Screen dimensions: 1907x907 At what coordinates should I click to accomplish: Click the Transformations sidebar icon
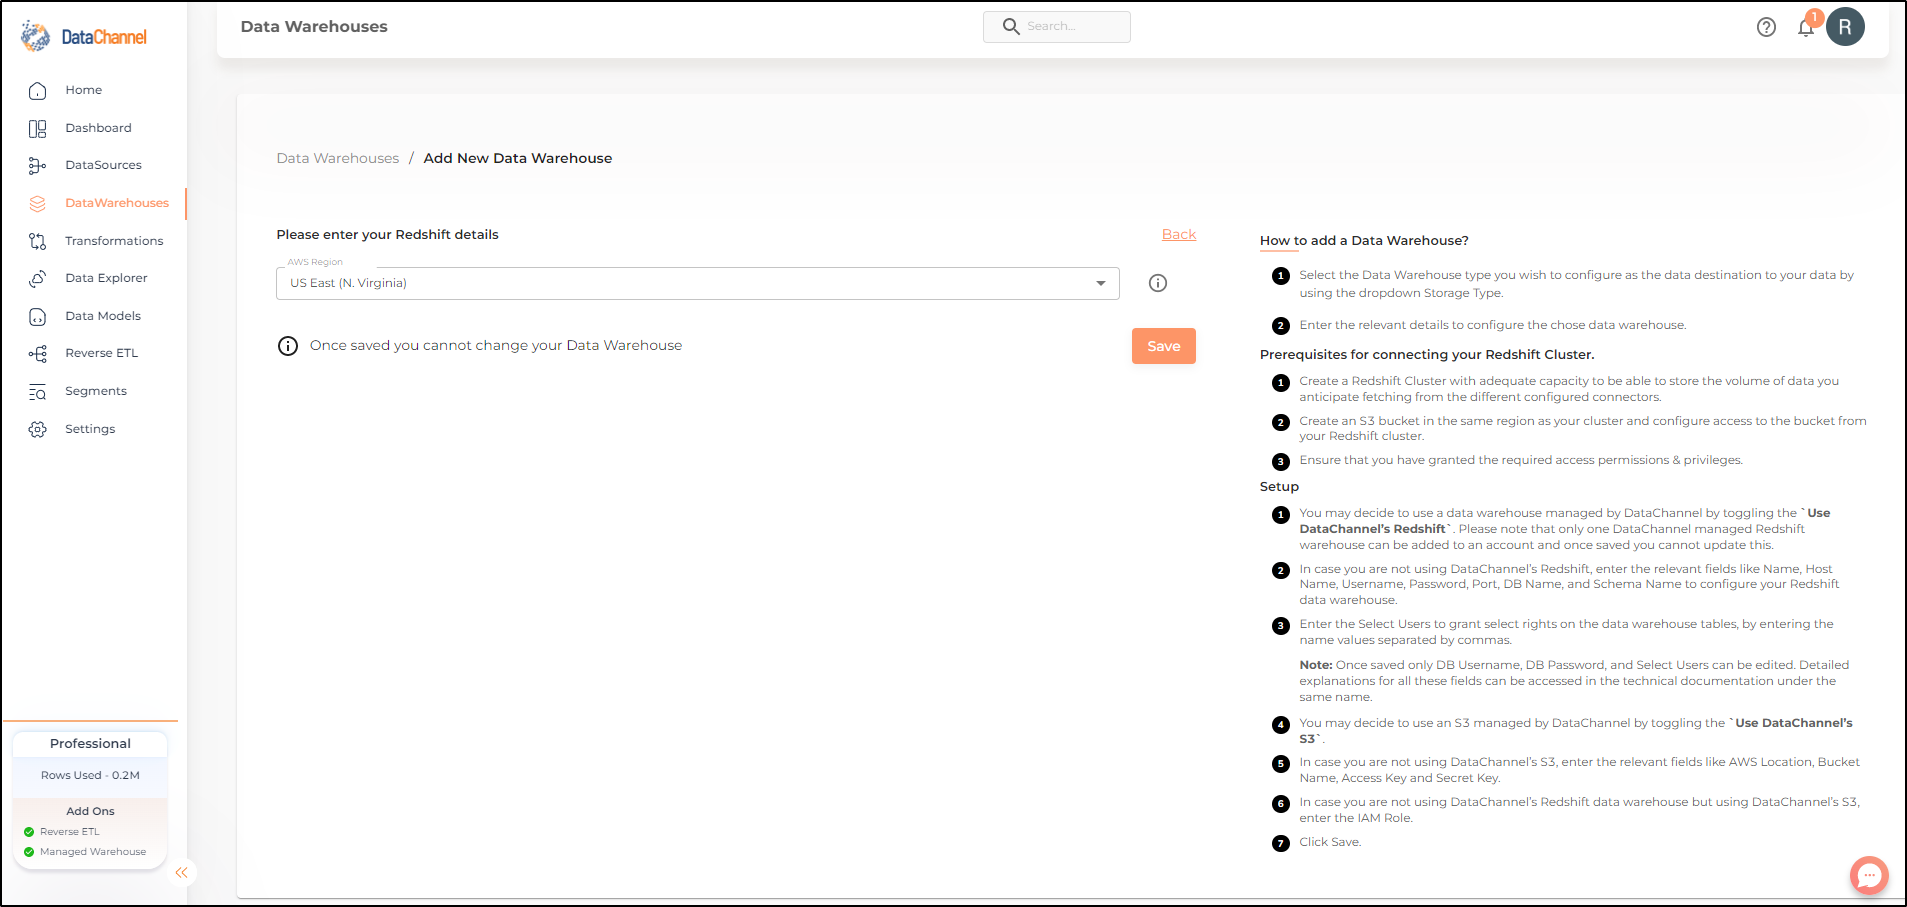click(x=38, y=241)
